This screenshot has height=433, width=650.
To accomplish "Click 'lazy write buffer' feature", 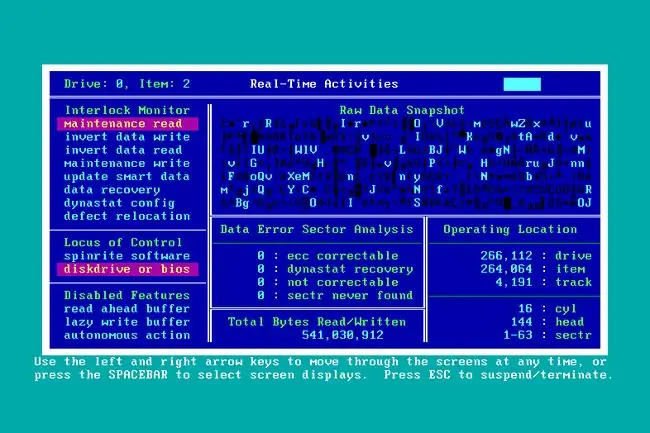I will pos(127,322).
